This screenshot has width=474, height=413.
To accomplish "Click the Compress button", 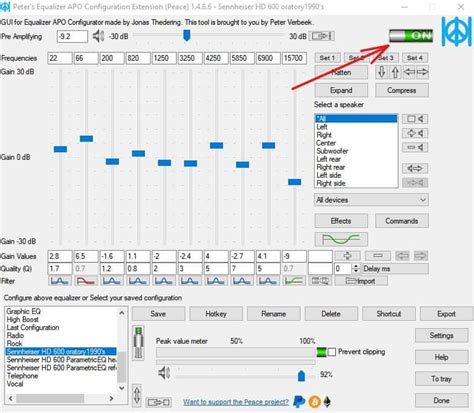I will [402, 90].
